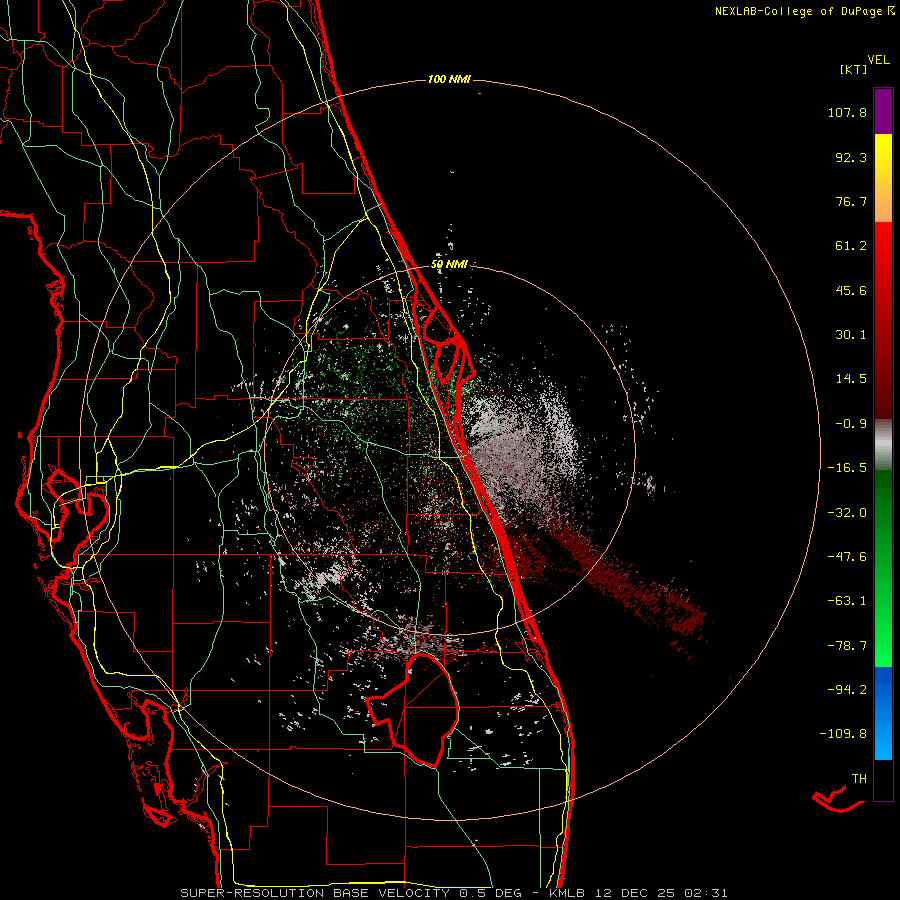Click the -32.0 velocity scale value
Screen dimensions: 900x900
[x=847, y=513]
